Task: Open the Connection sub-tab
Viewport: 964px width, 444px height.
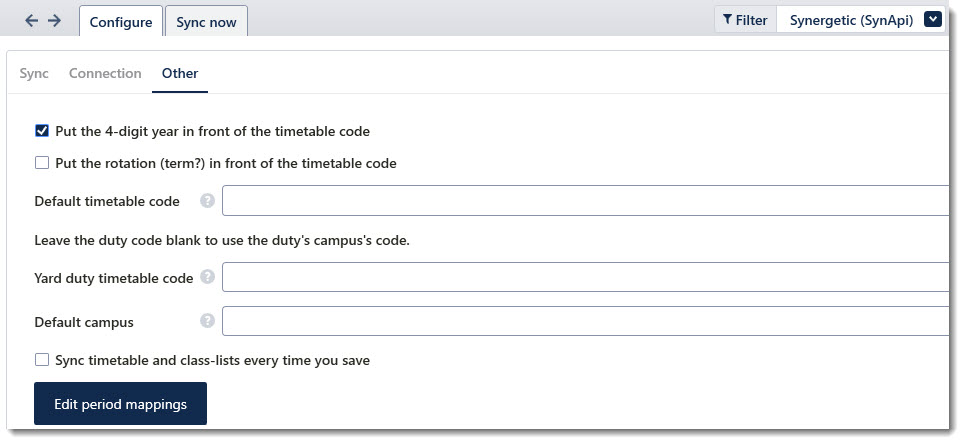Action: 105,73
